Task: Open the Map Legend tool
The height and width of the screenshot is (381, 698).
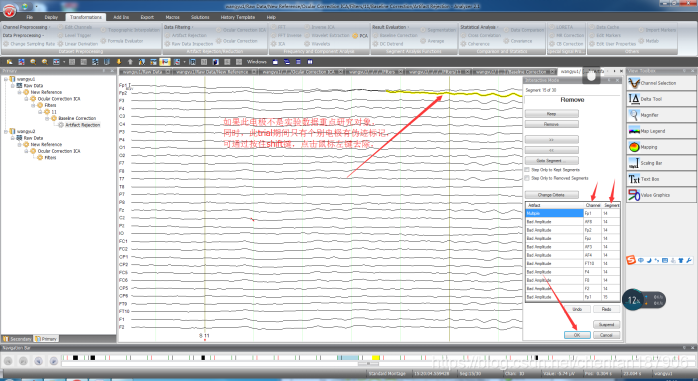Action: pyautogui.click(x=661, y=131)
